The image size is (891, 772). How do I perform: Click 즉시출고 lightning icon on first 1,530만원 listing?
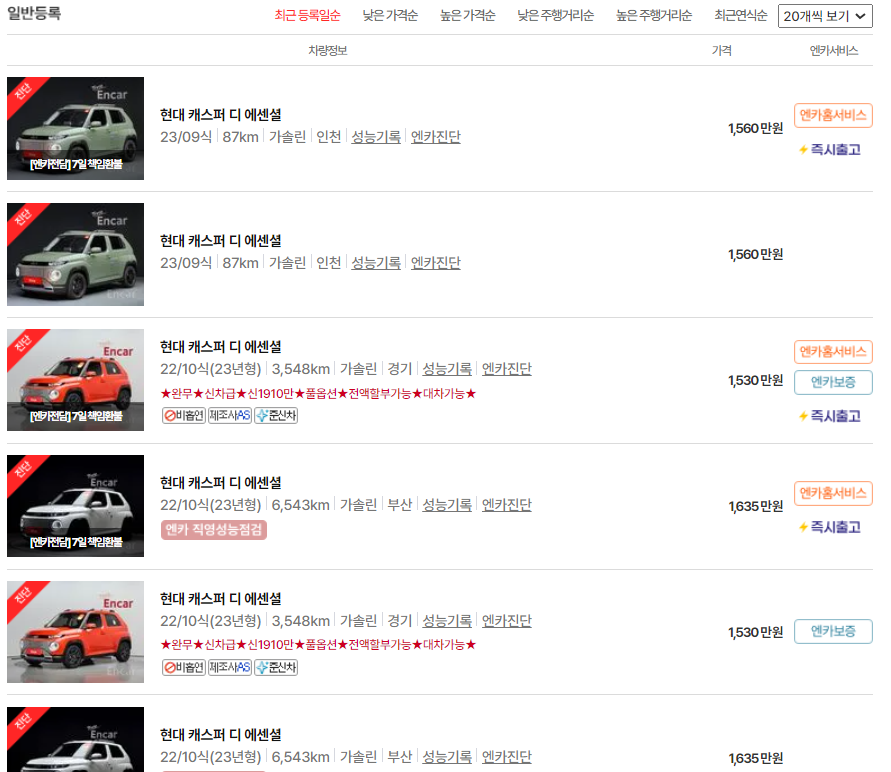coord(803,416)
